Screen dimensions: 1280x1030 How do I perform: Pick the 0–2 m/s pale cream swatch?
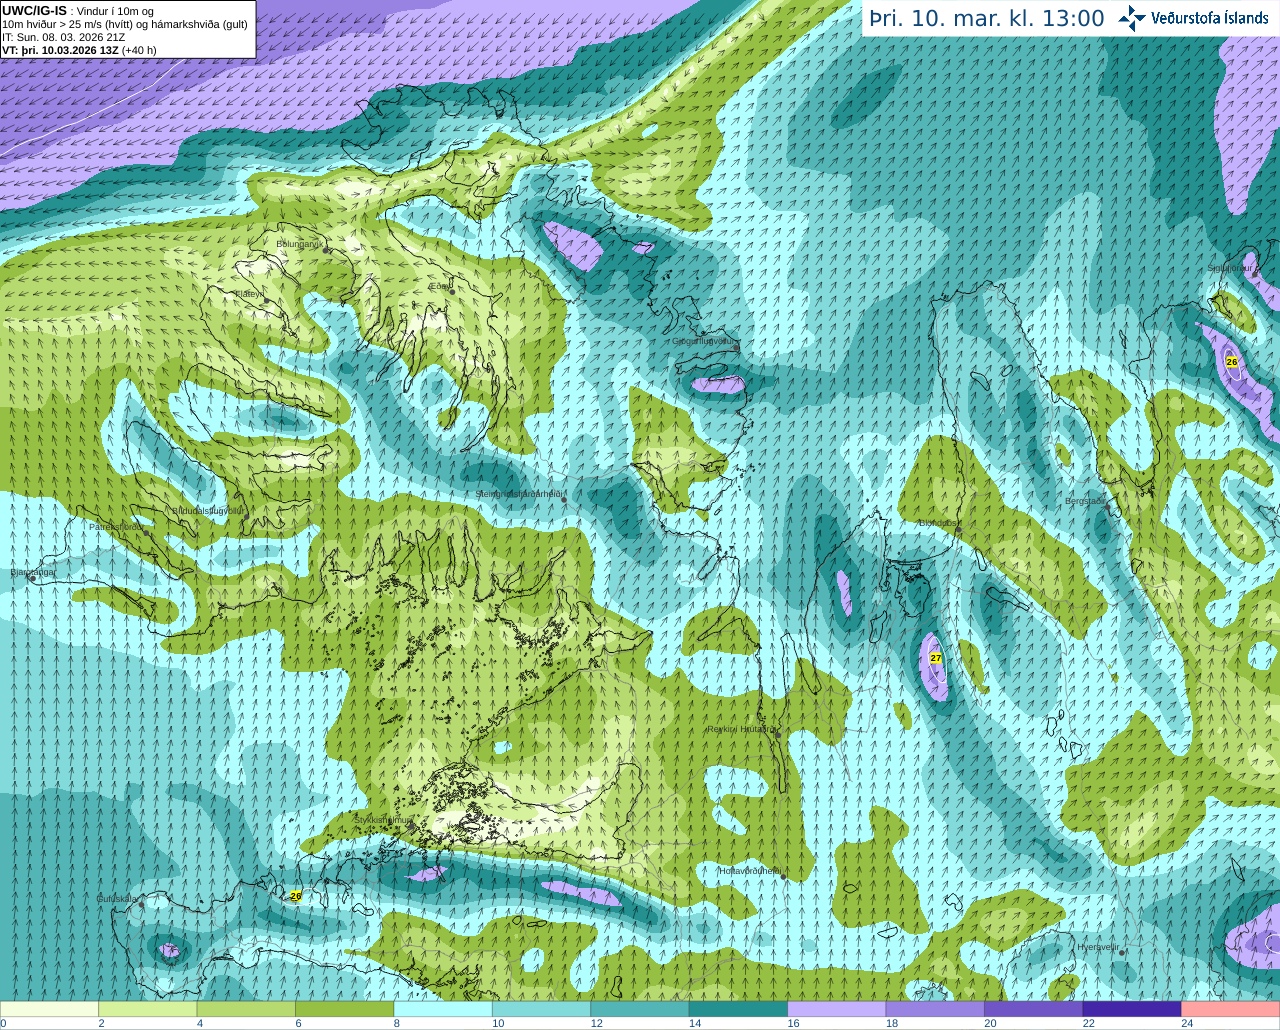pyautogui.click(x=50, y=1009)
